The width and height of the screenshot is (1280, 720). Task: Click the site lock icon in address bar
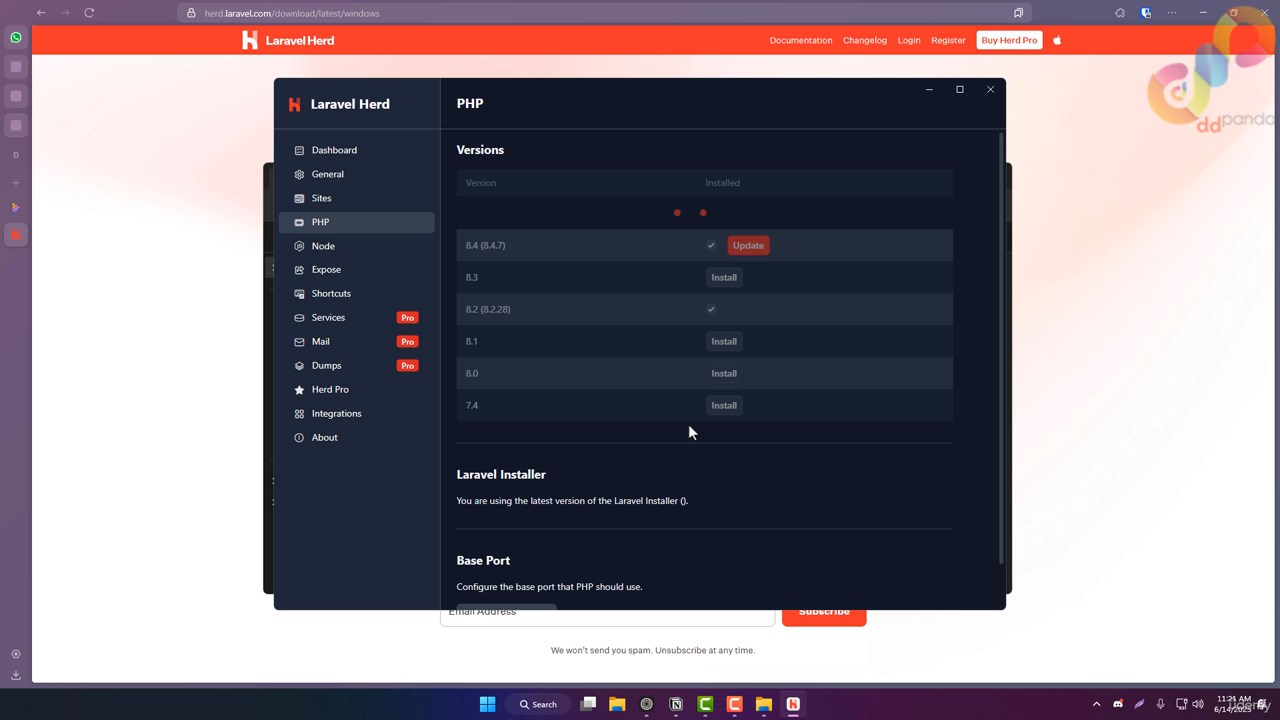[191, 13]
